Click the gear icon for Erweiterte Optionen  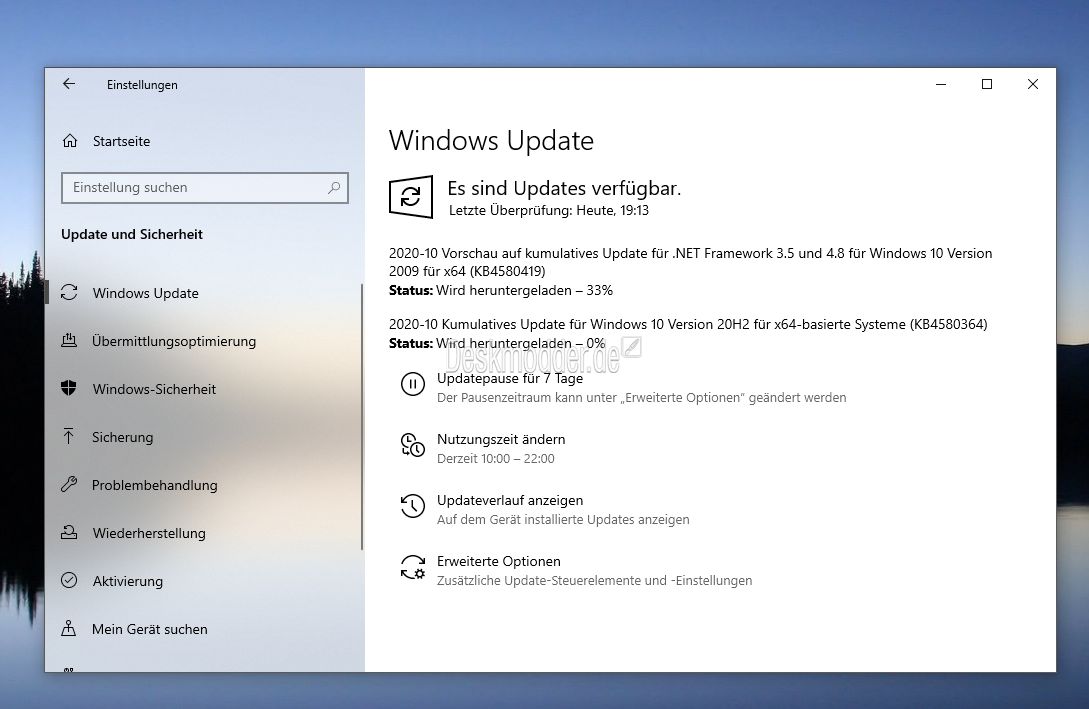pyautogui.click(x=413, y=567)
